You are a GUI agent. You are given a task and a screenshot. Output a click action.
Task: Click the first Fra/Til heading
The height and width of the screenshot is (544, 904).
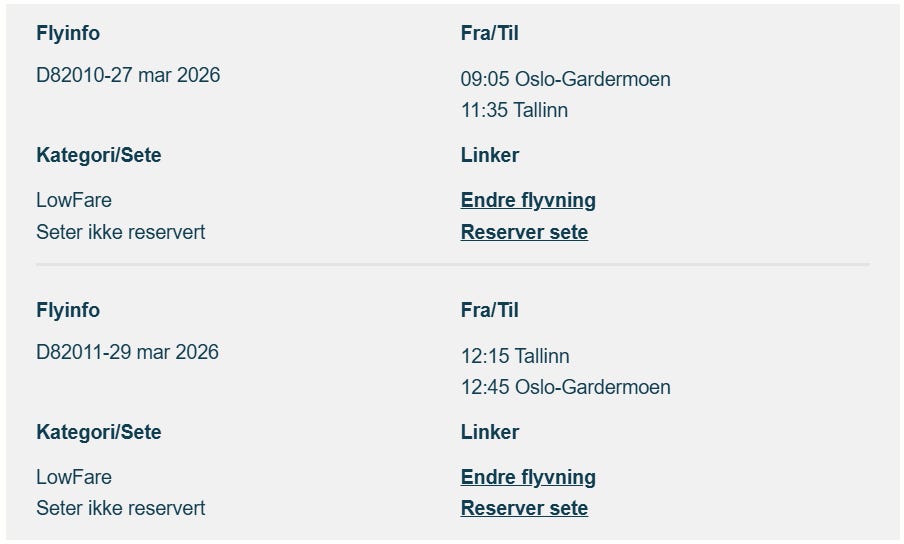coord(489,33)
